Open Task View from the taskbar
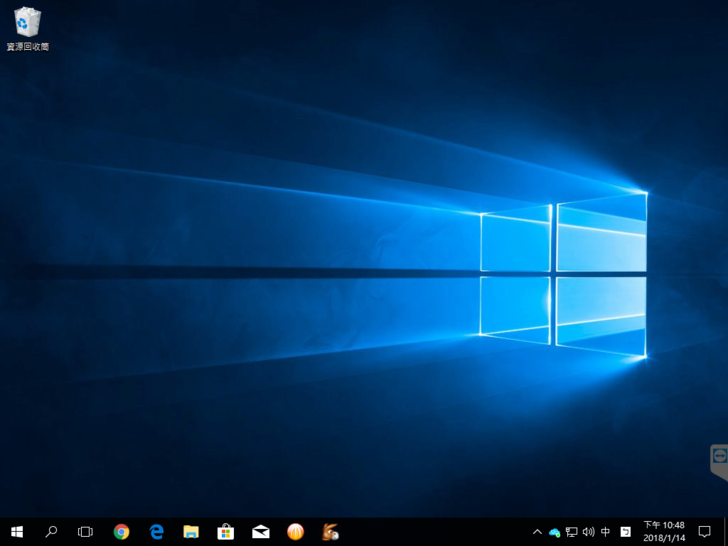 (85, 532)
